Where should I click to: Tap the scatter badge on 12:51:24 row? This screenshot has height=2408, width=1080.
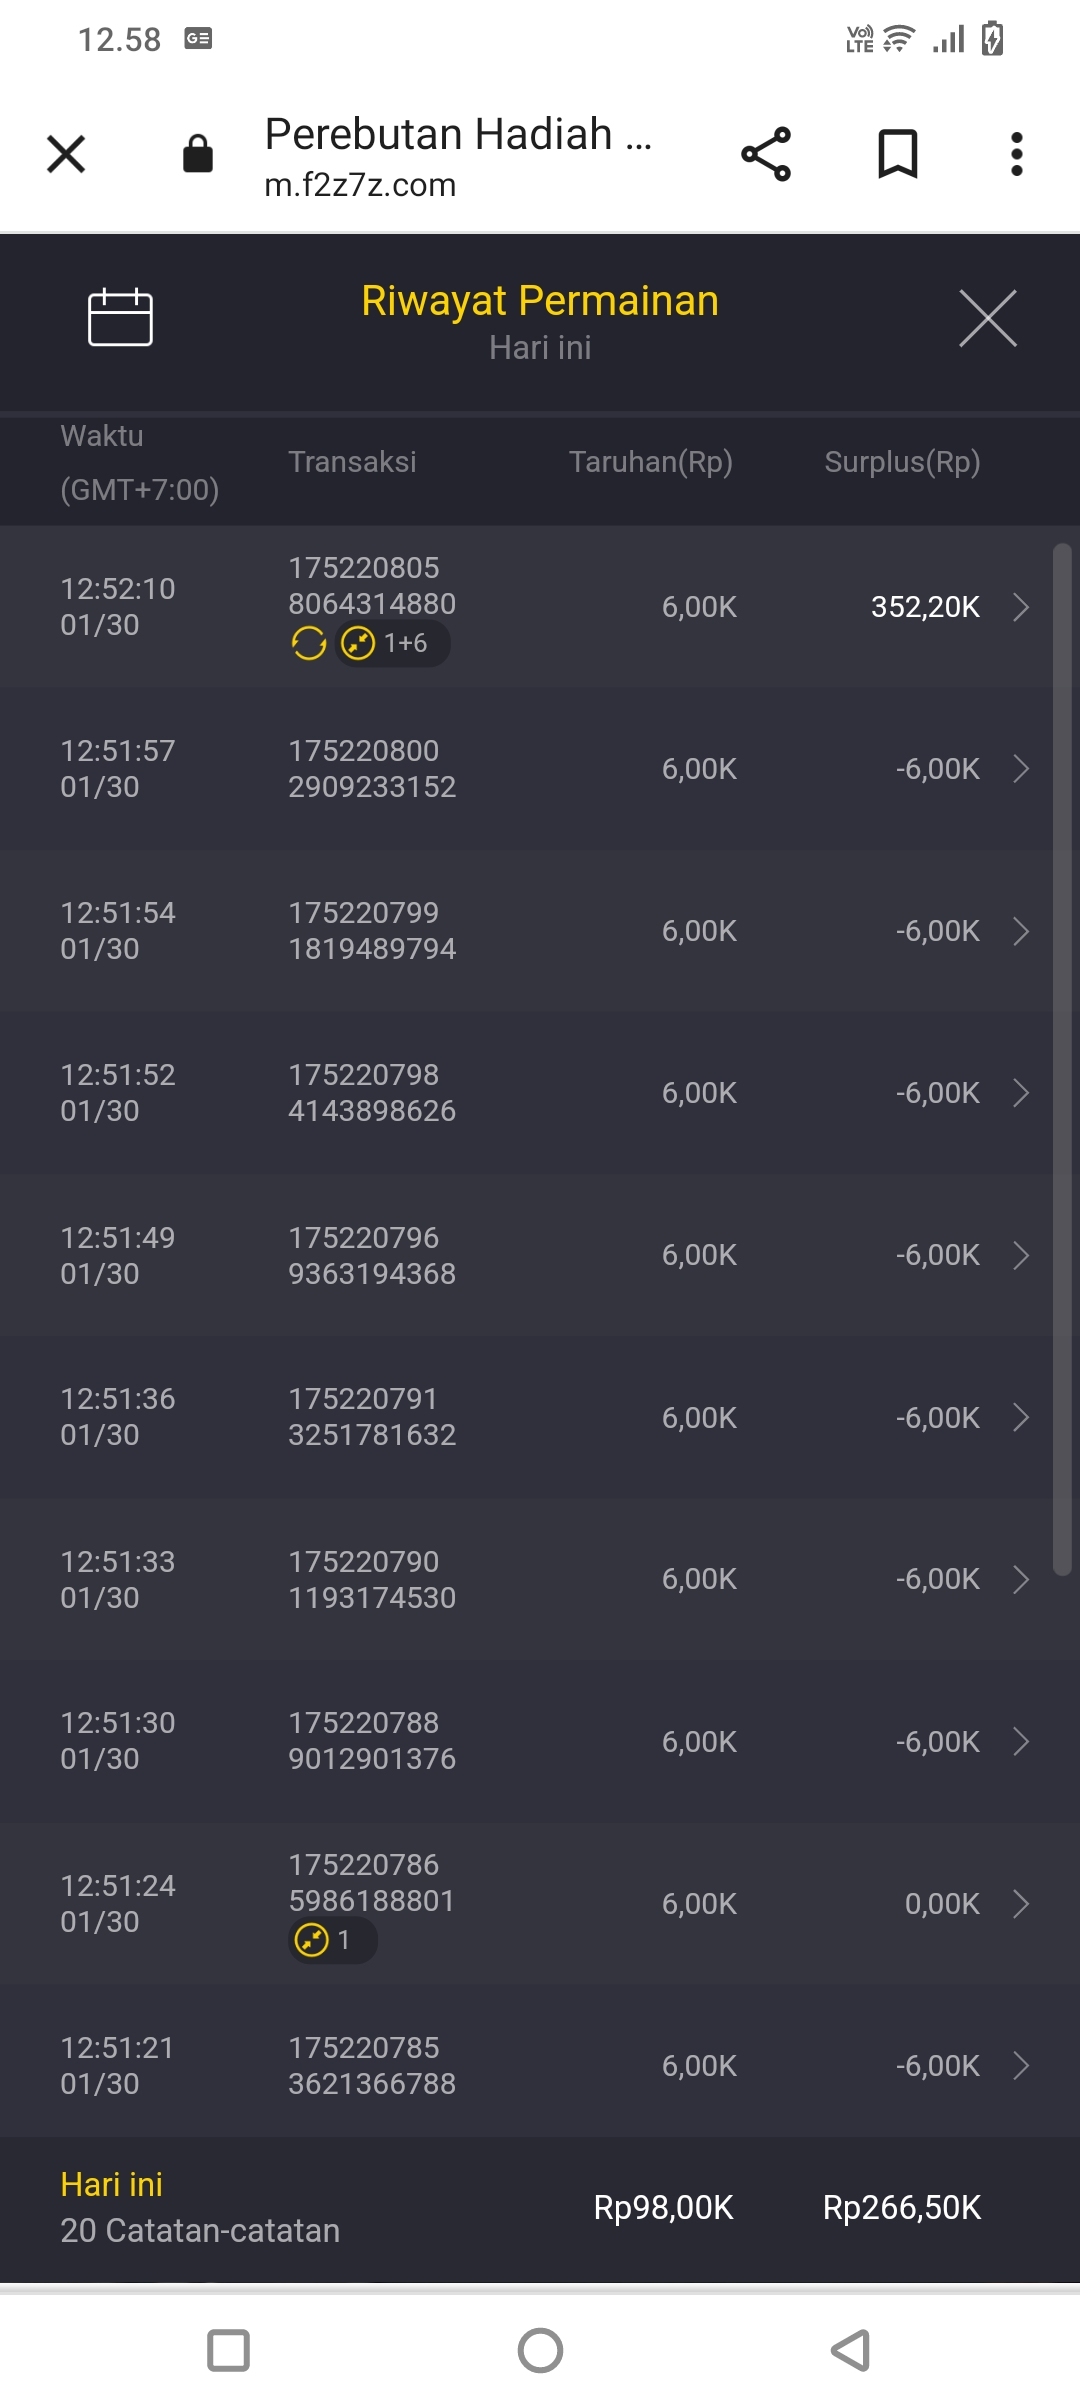pyautogui.click(x=332, y=1940)
